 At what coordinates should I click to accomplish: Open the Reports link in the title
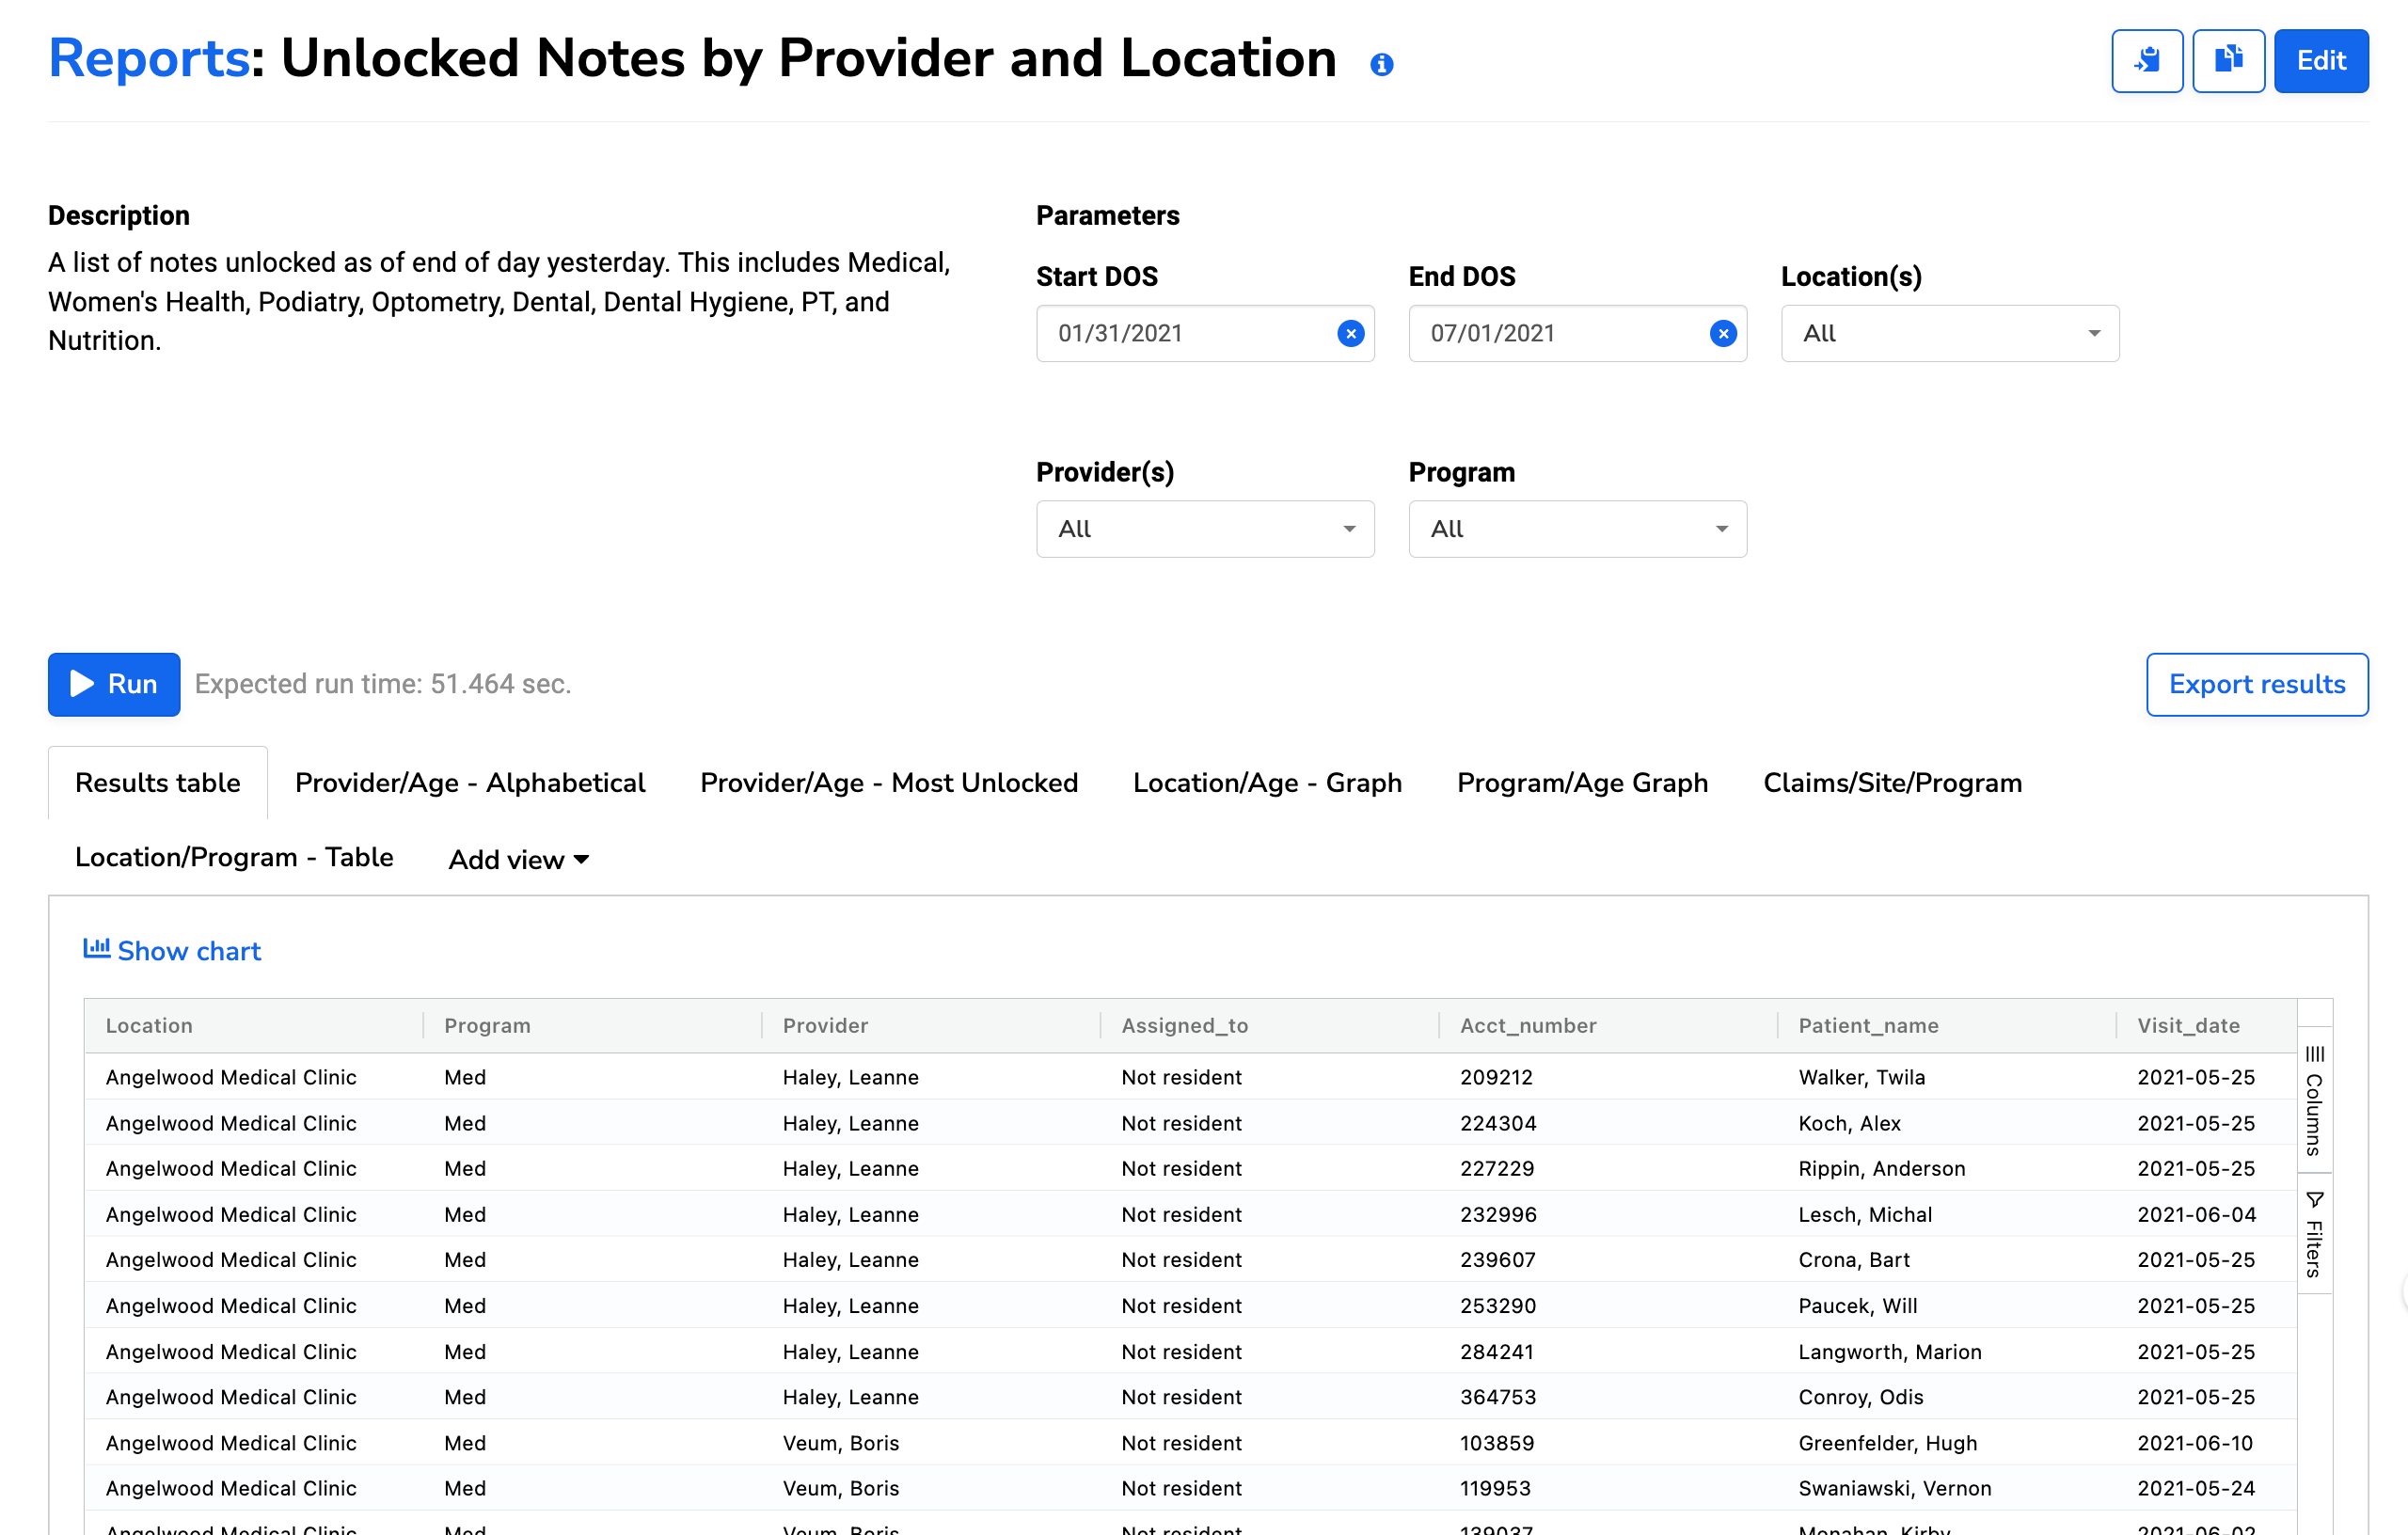pyautogui.click(x=148, y=58)
